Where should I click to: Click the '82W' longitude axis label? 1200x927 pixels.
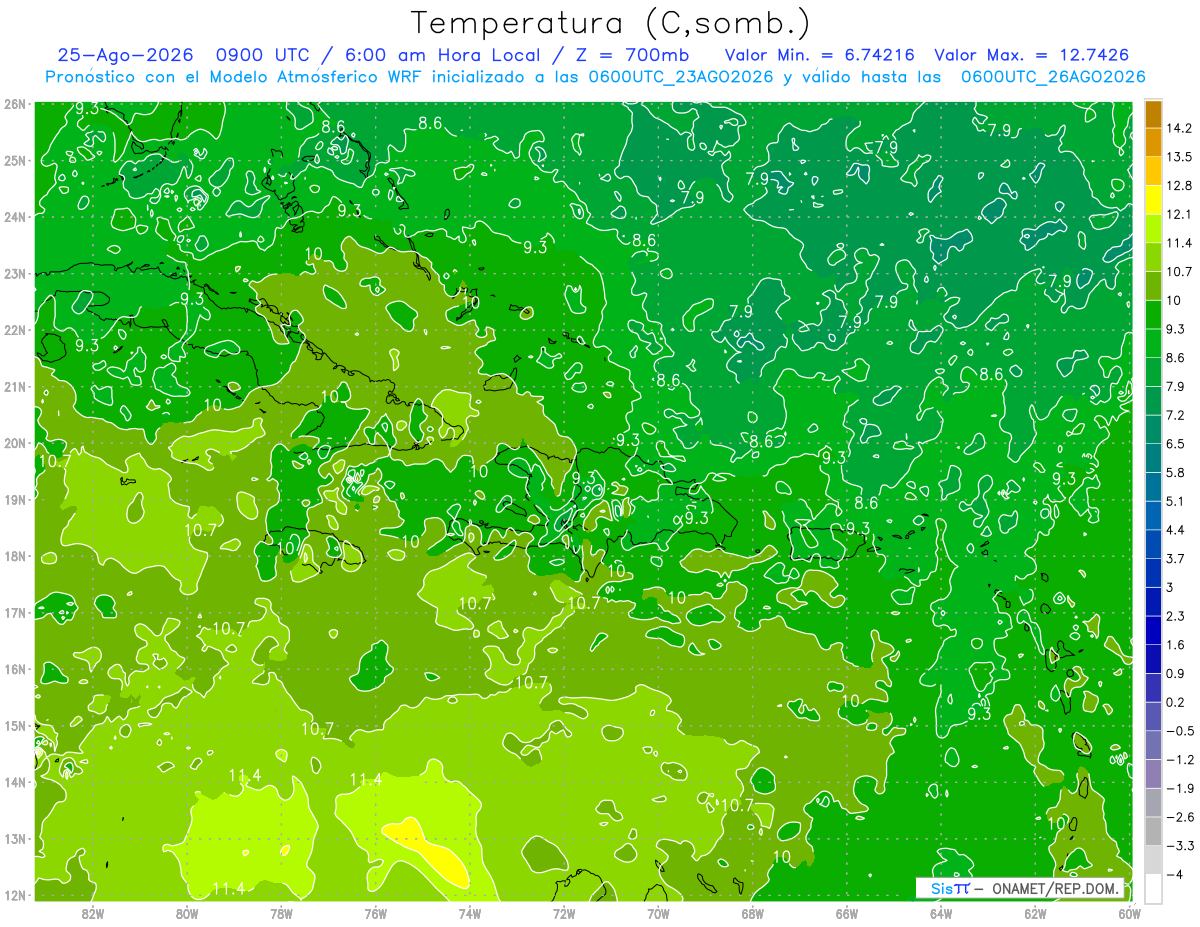pos(93,913)
